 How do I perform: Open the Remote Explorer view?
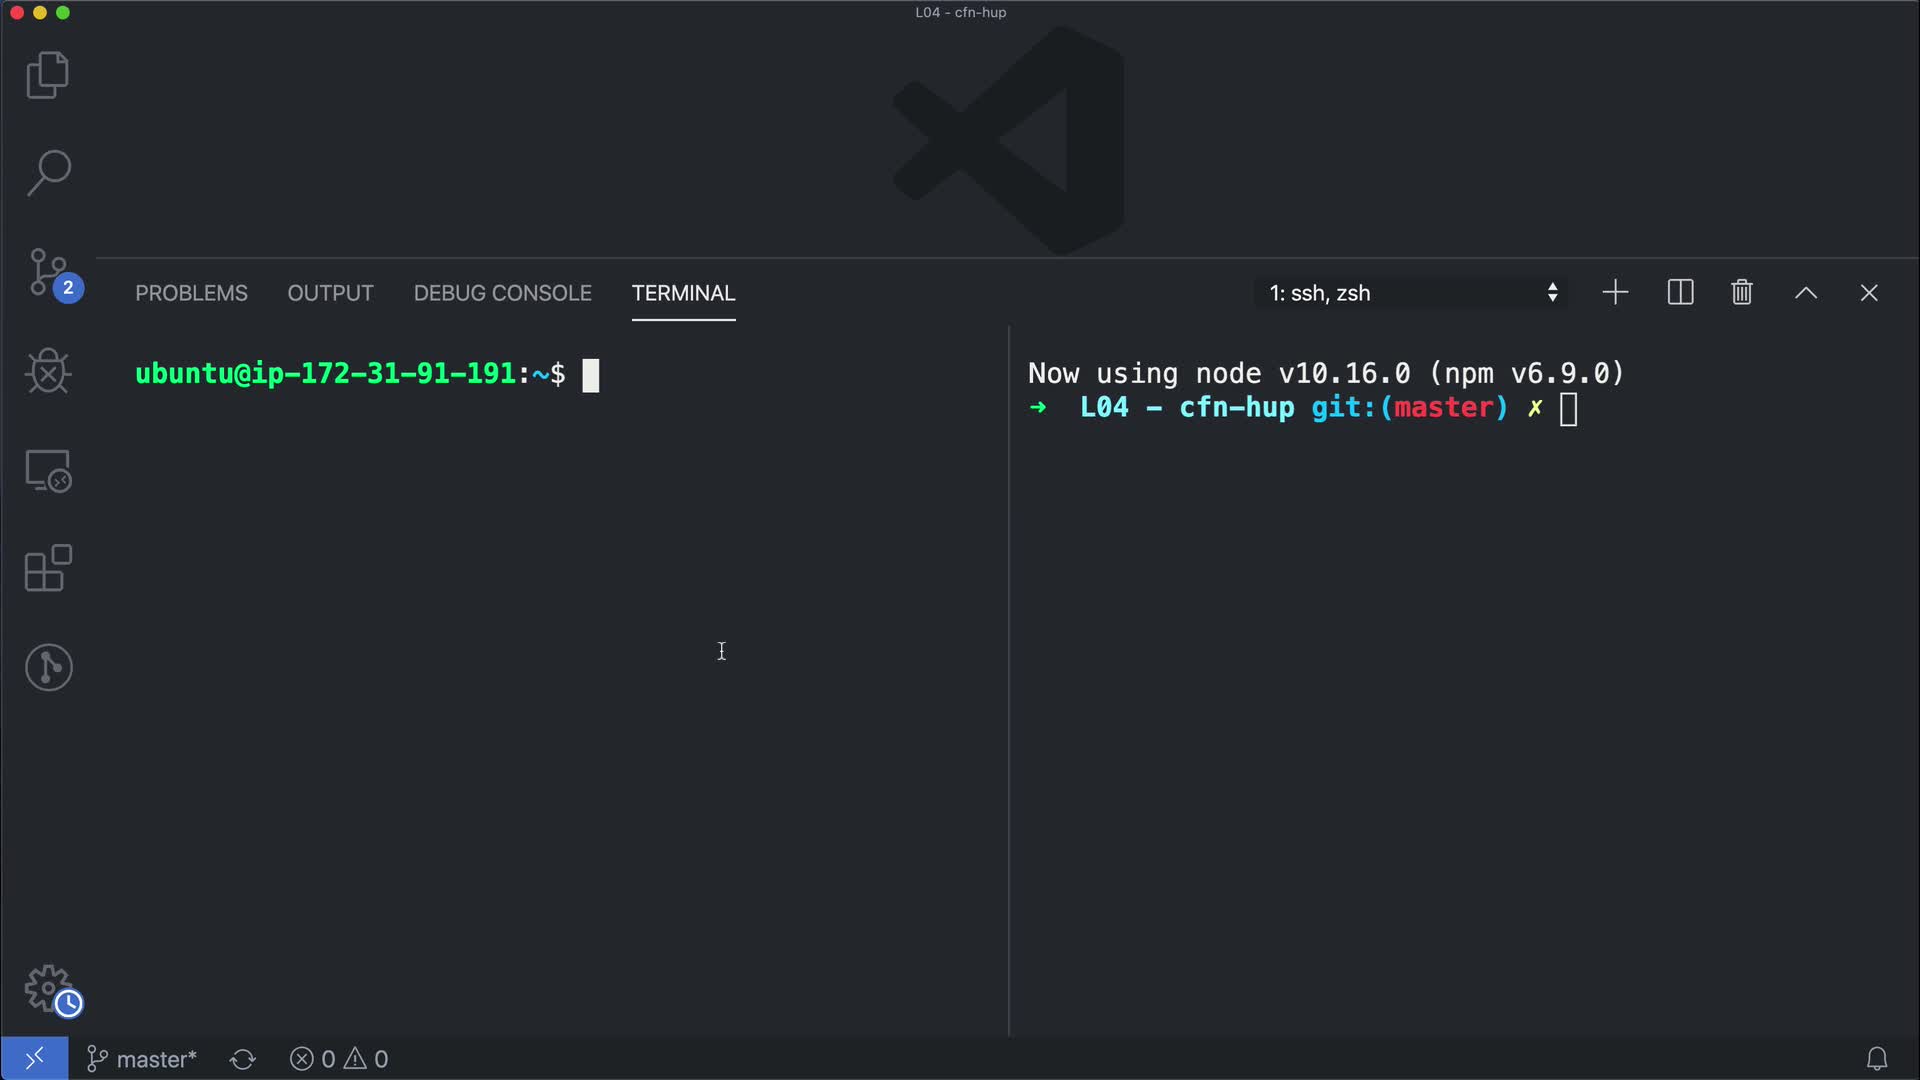(x=48, y=470)
